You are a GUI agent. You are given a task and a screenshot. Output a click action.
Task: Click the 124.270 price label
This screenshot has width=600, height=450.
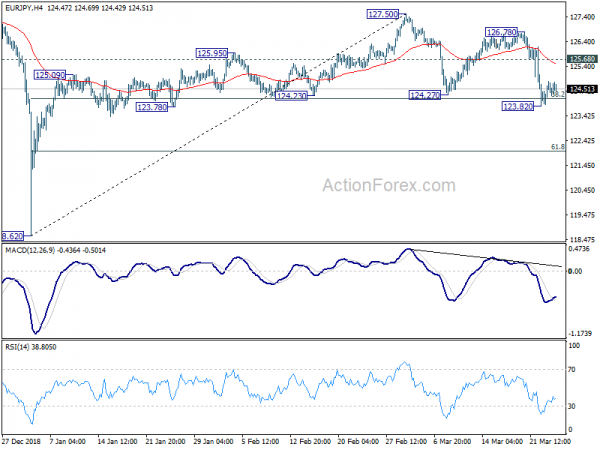click(425, 95)
